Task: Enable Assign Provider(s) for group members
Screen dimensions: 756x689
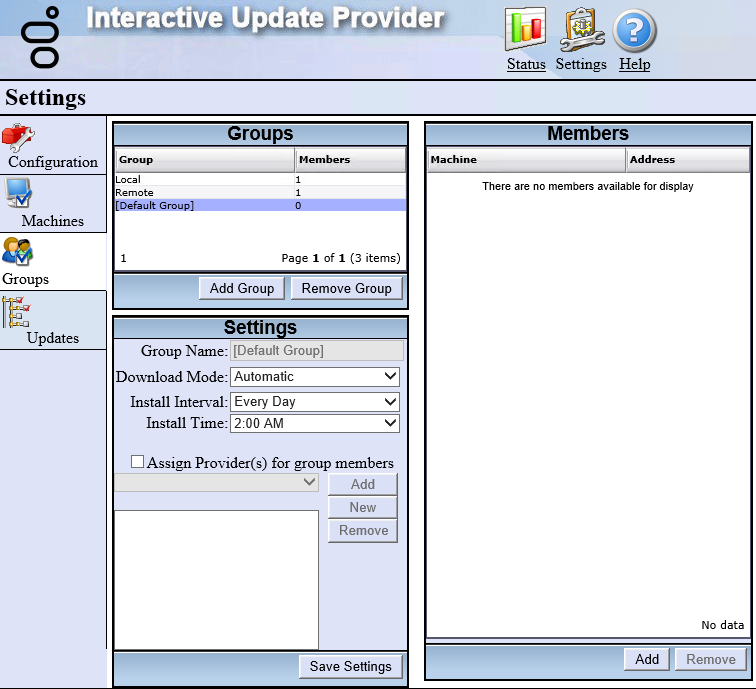Action: coord(137,462)
